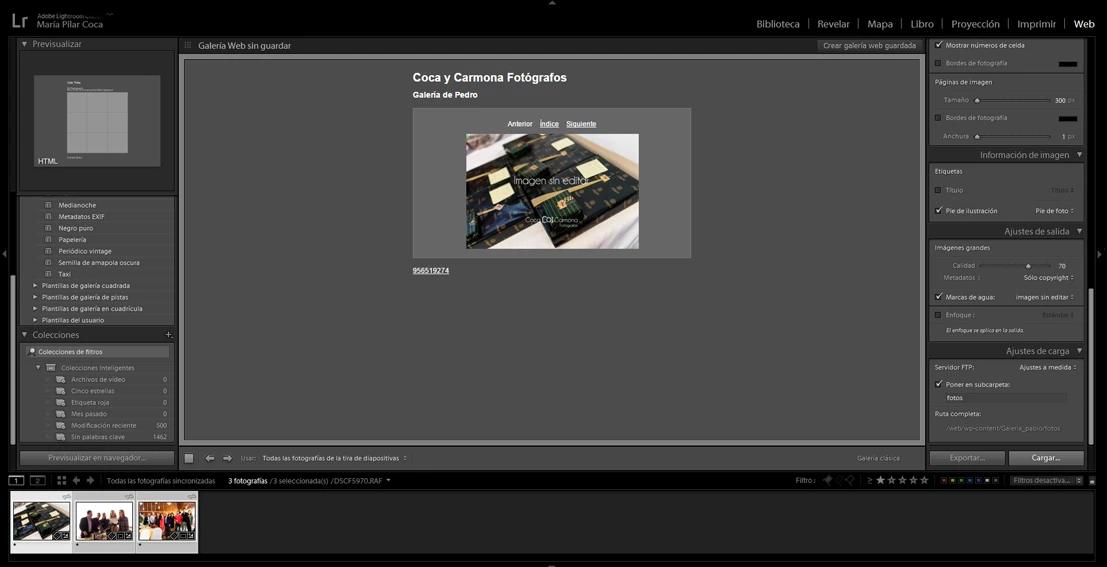Collapse Ajustes de carga panel
Screen dimensions: 1107x567
coord(1079,351)
